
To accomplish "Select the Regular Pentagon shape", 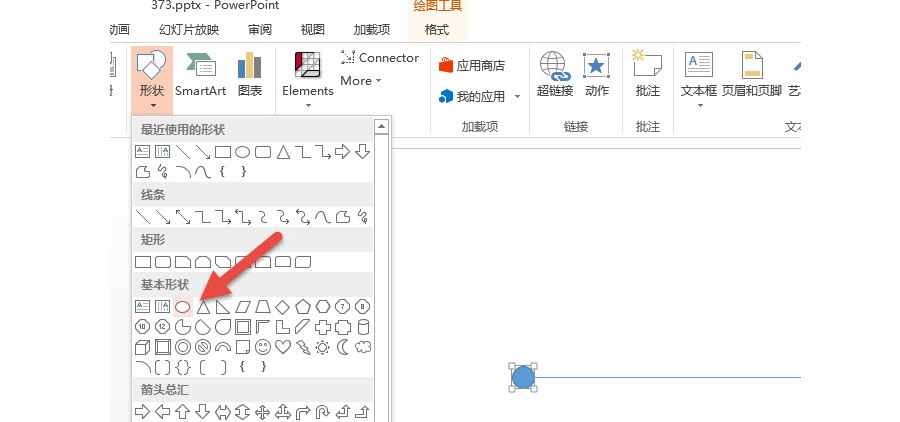I will pos(302,307).
